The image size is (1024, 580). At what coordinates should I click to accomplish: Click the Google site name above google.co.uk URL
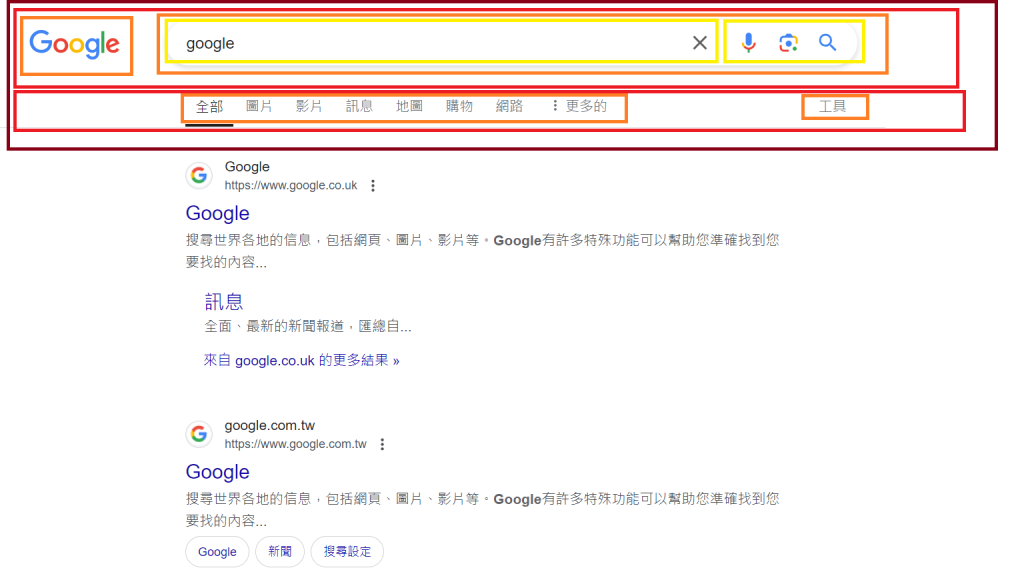pyautogui.click(x=247, y=167)
